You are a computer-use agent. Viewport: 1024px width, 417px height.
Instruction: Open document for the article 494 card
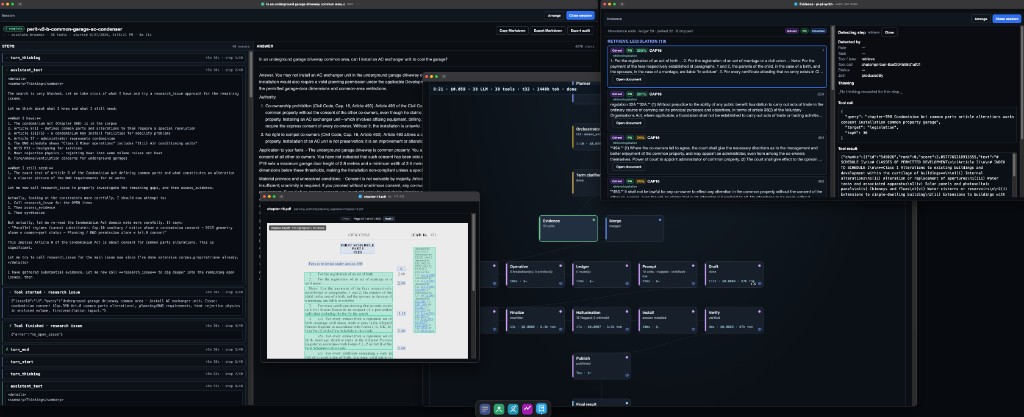pyautogui.click(x=628, y=166)
